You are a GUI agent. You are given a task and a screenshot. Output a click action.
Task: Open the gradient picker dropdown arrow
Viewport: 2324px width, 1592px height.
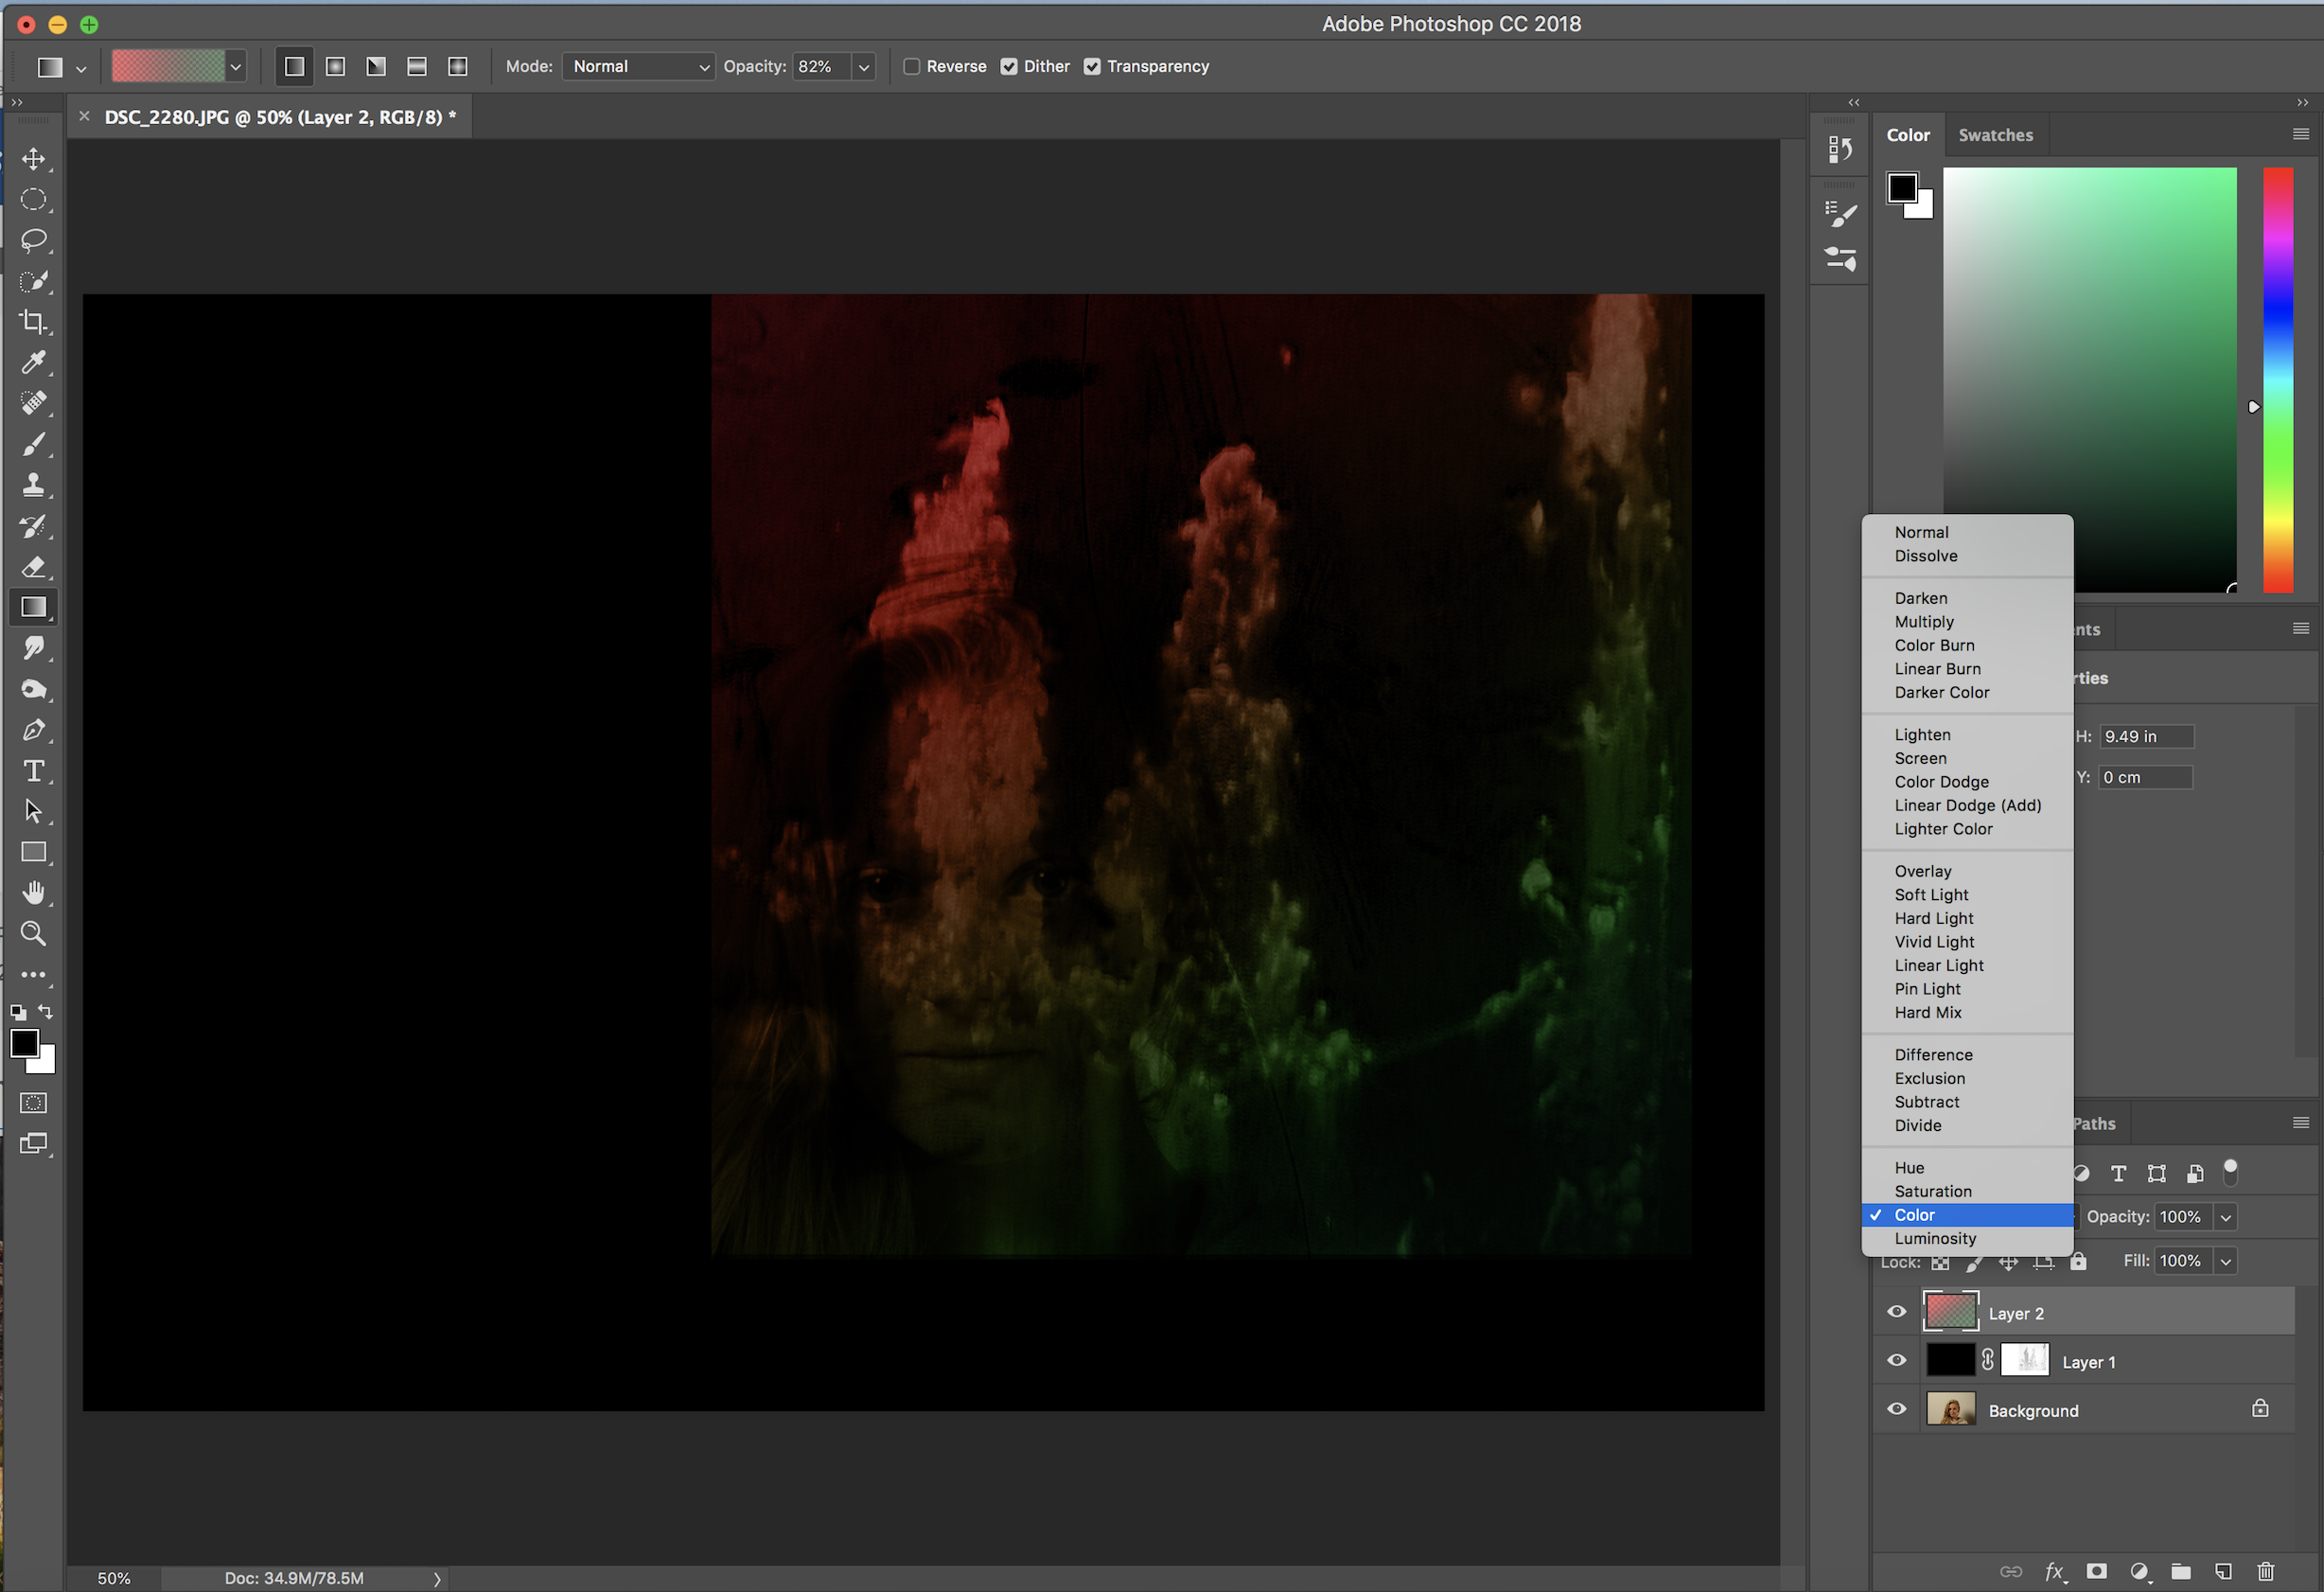pyautogui.click(x=236, y=67)
